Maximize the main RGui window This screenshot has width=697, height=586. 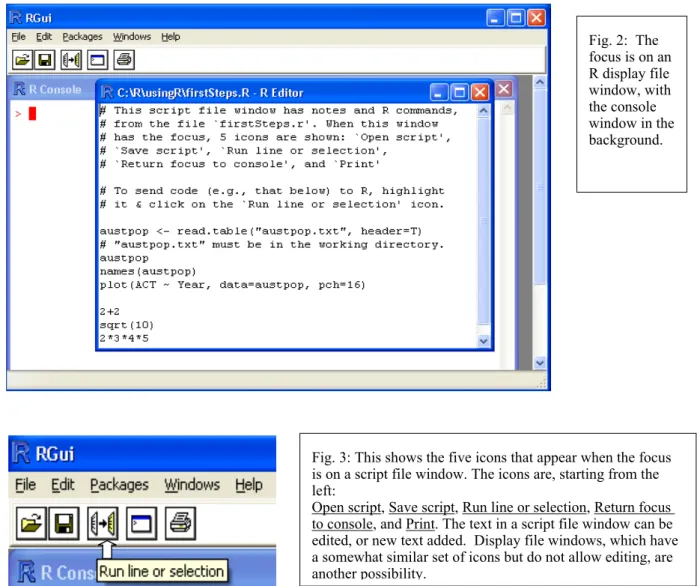tap(516, 18)
